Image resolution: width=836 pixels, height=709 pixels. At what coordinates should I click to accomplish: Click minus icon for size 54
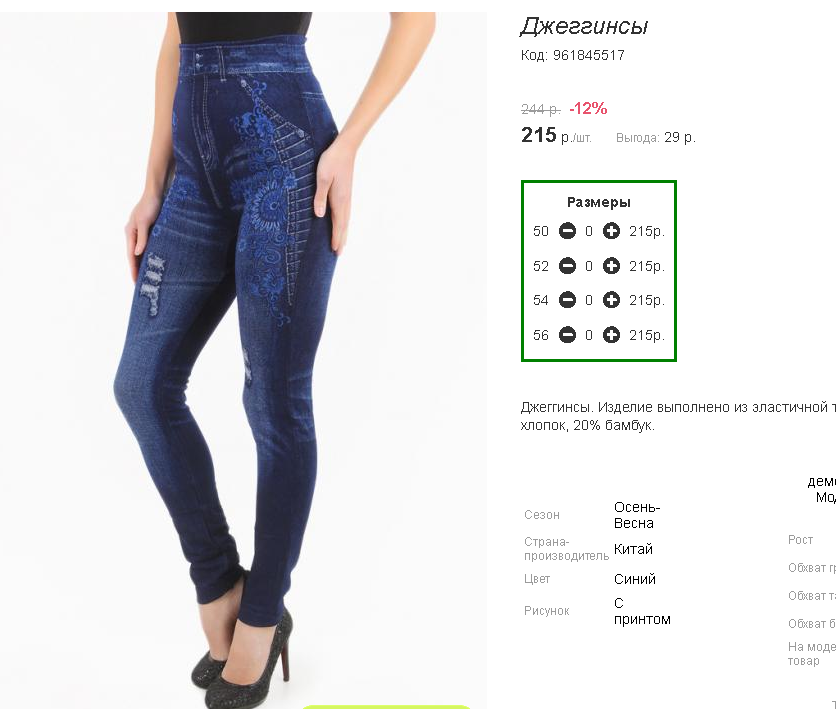pos(567,300)
